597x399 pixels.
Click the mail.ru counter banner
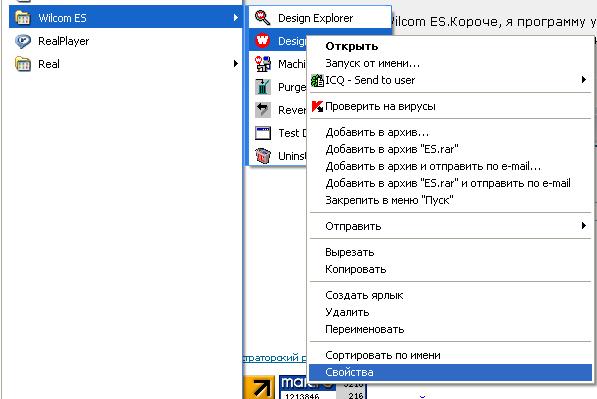click(323, 388)
